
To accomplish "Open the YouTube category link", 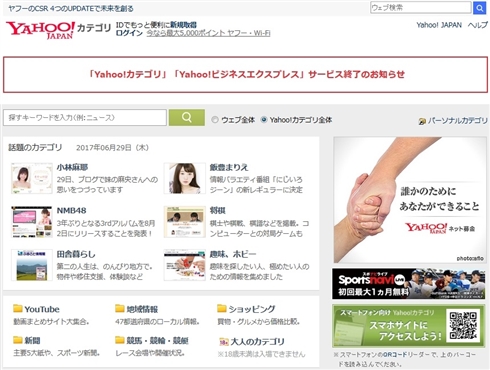I will [x=42, y=309].
